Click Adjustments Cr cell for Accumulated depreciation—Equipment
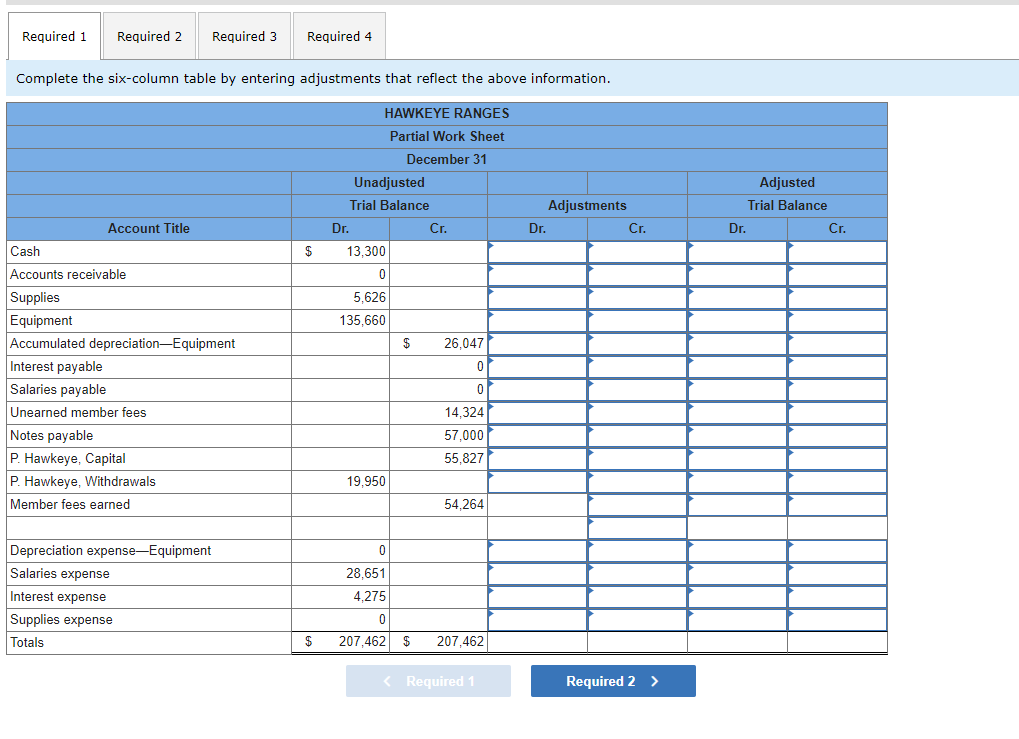This screenshot has height=739, width=1019. pos(637,344)
